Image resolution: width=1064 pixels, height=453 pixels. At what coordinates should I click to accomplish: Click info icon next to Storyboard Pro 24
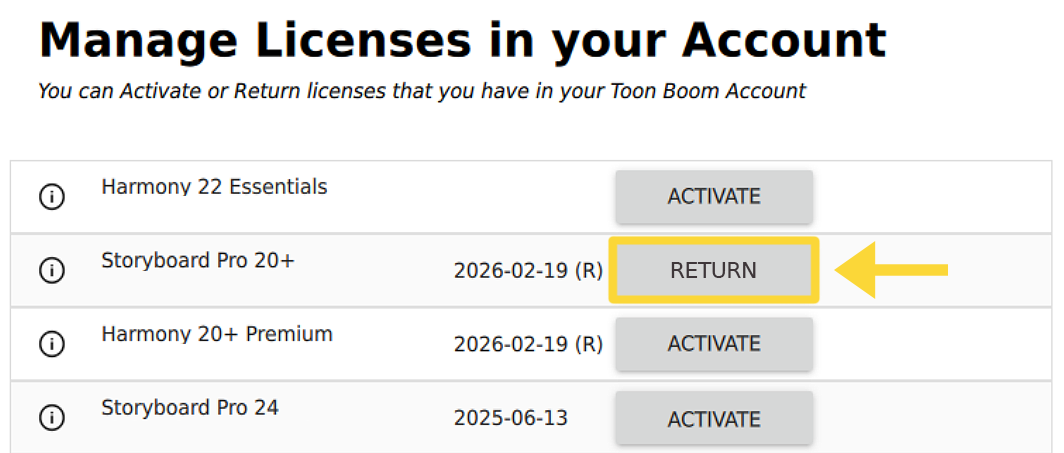click(51, 418)
